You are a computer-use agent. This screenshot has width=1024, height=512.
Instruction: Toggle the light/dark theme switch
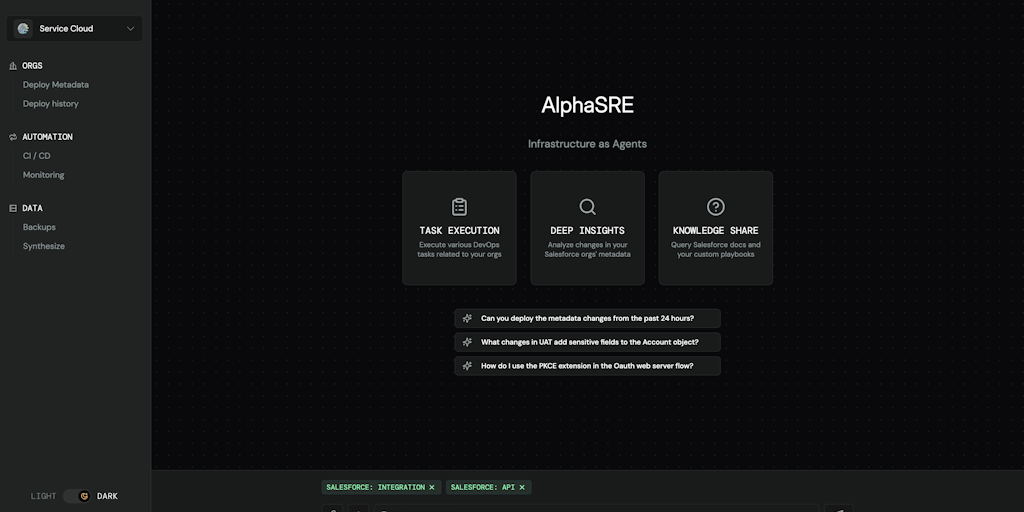coord(78,496)
